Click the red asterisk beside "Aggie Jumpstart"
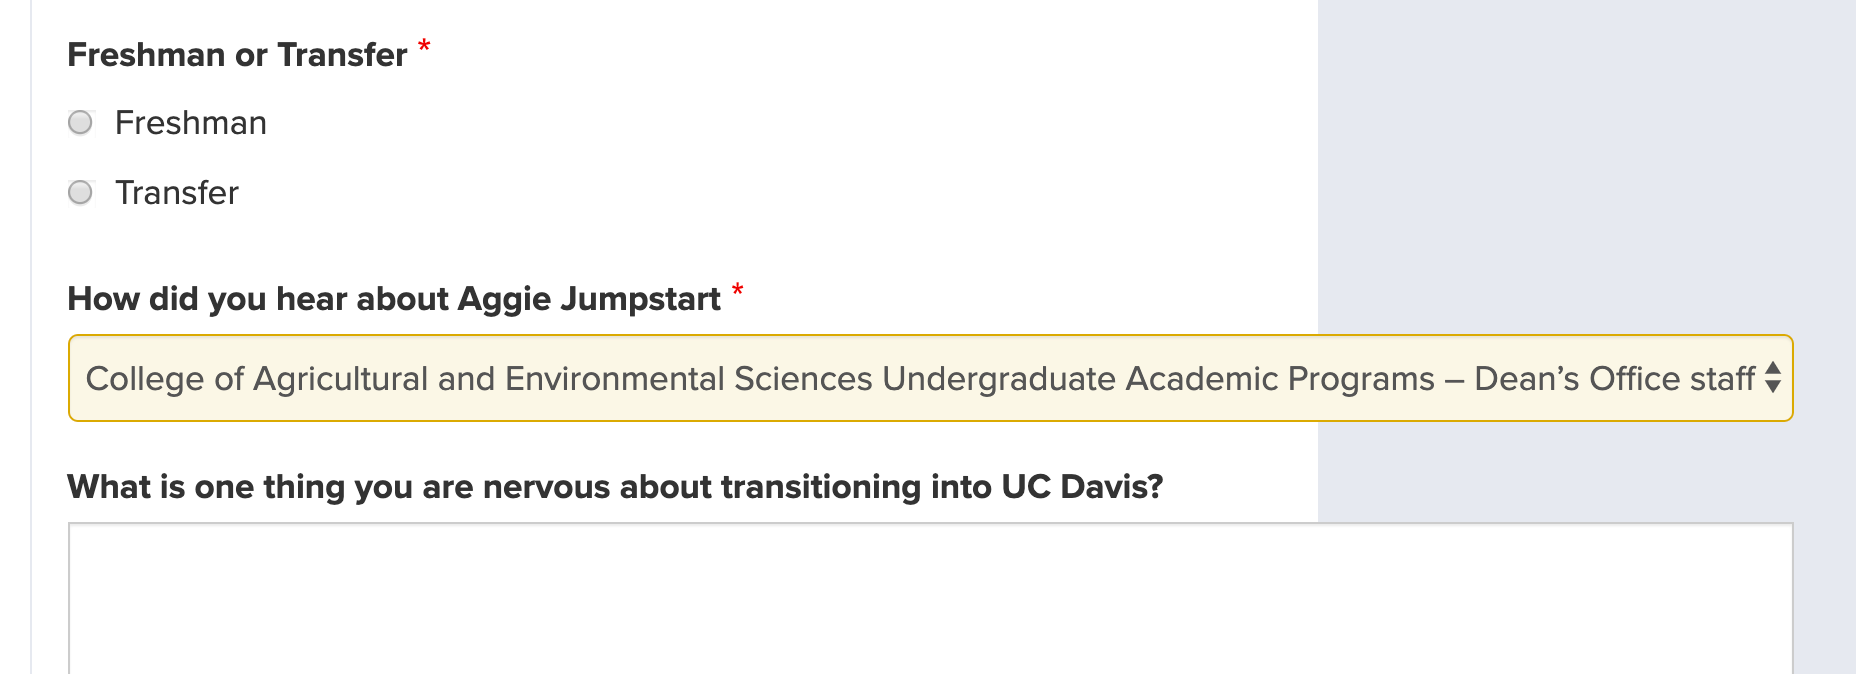This screenshot has width=1856, height=674. click(x=737, y=291)
